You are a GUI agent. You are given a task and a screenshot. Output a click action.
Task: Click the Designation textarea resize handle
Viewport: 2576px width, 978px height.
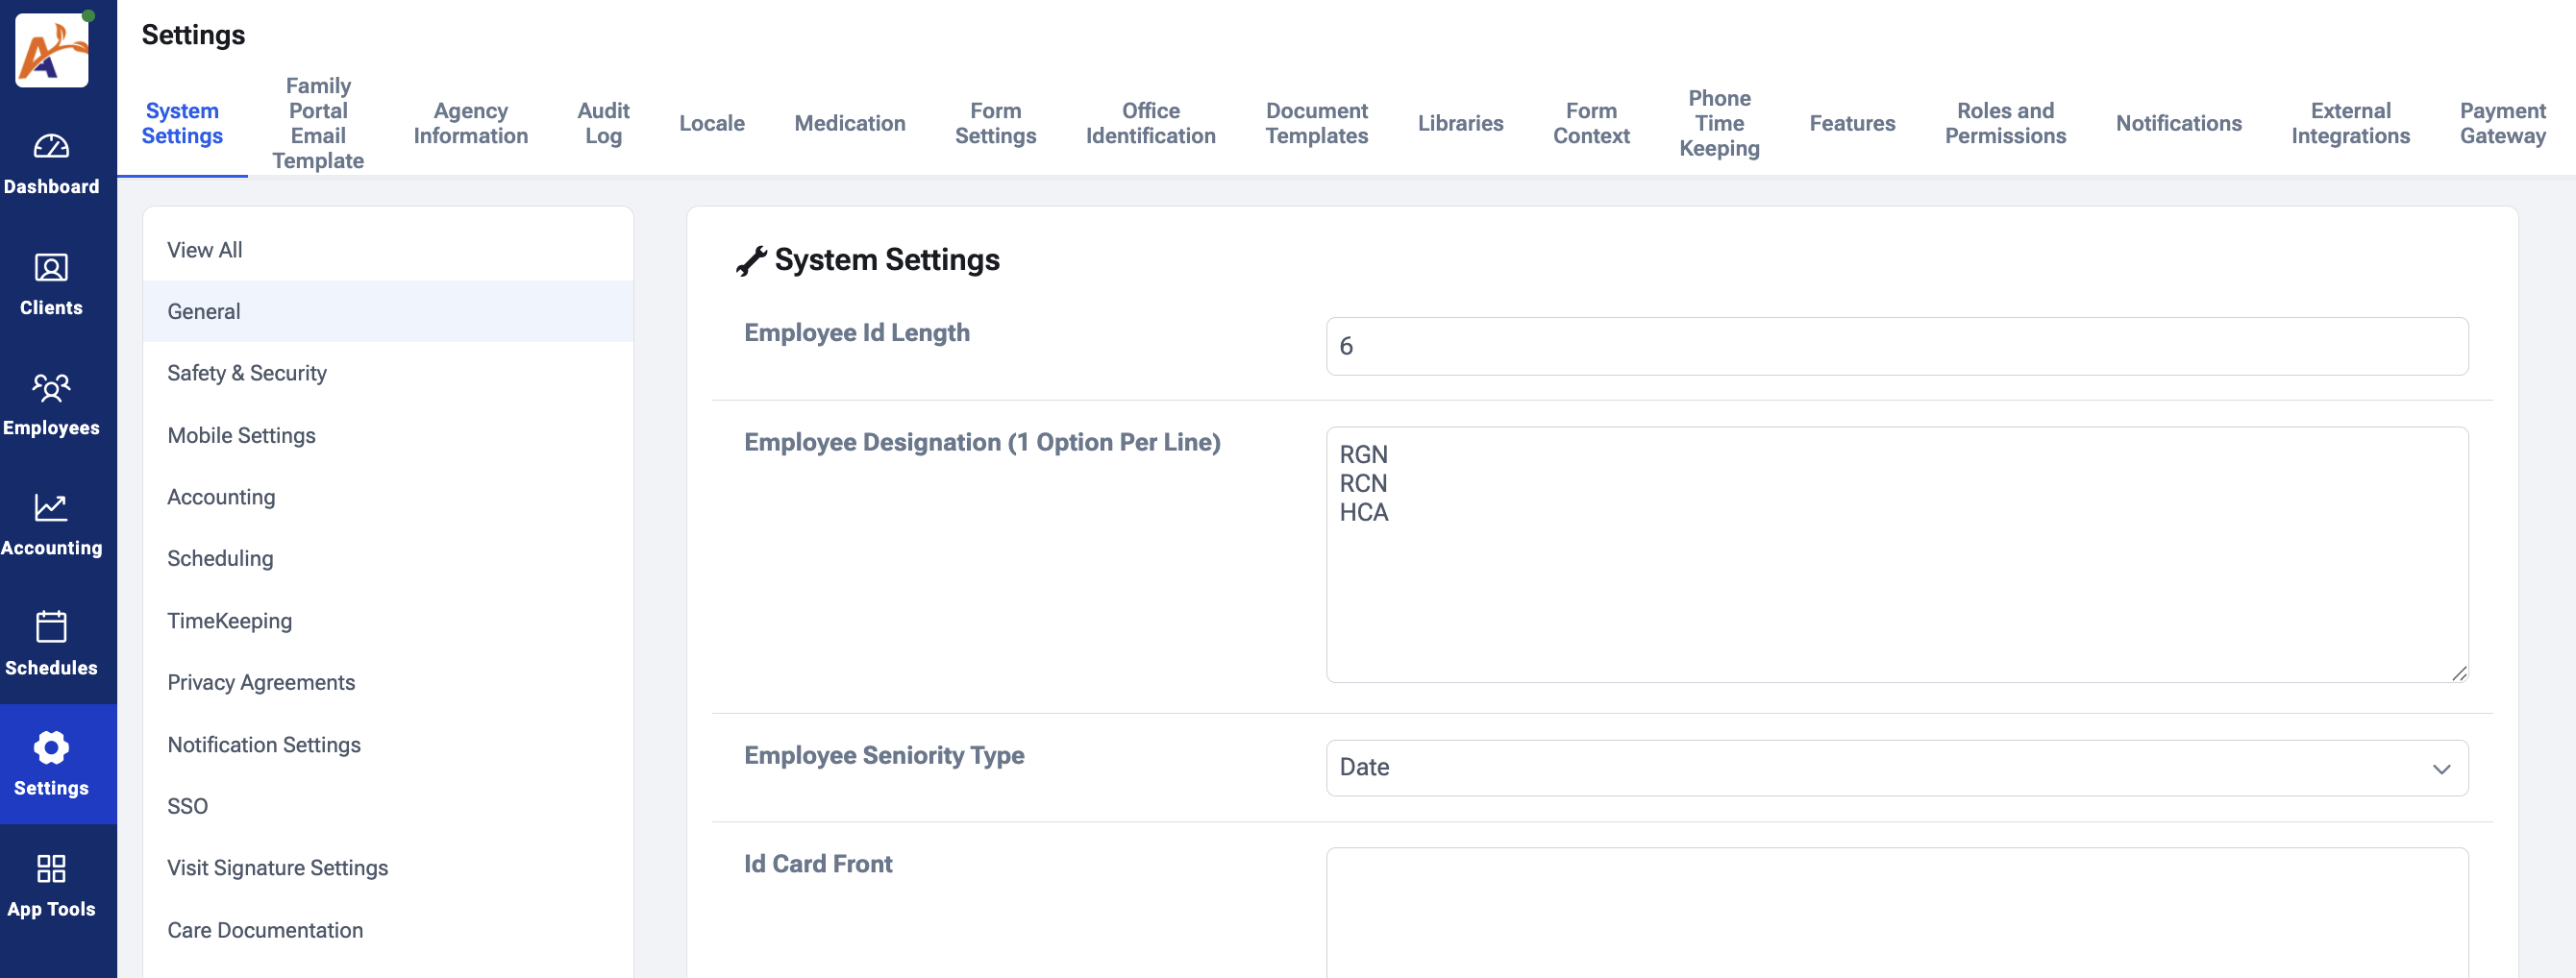pyautogui.click(x=2458, y=673)
